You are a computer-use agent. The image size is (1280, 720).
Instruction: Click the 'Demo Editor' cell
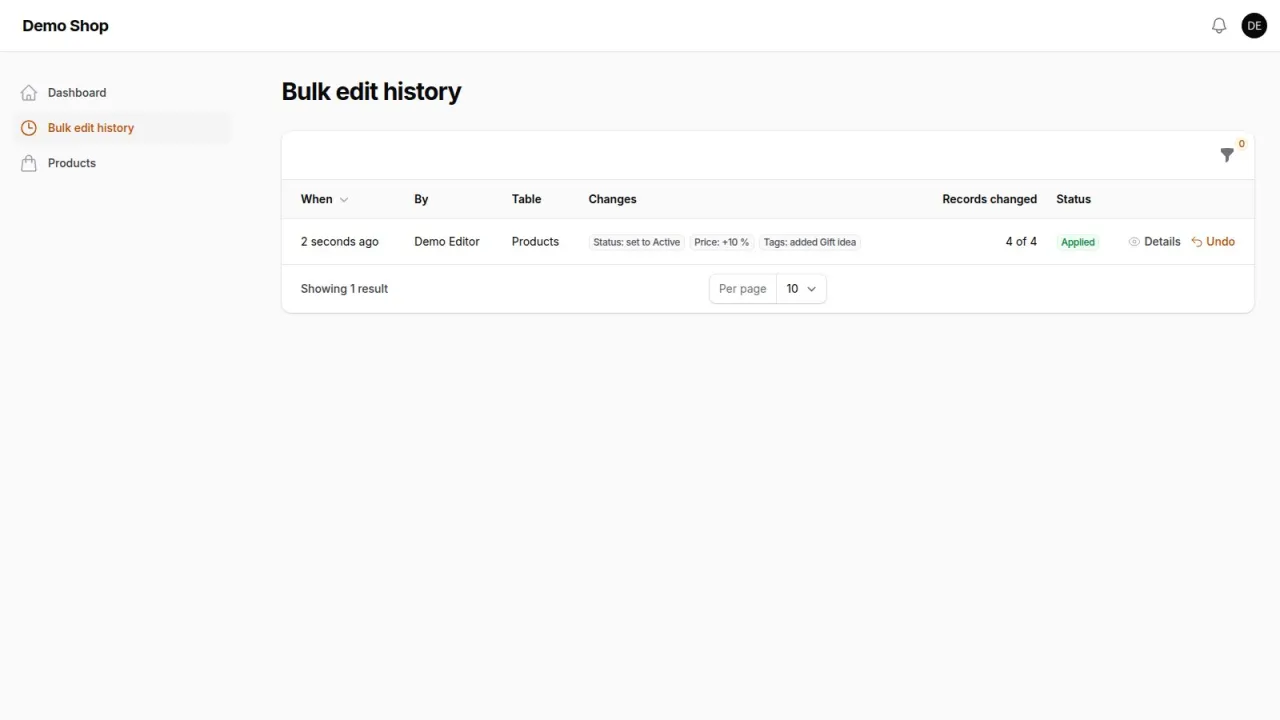(447, 242)
